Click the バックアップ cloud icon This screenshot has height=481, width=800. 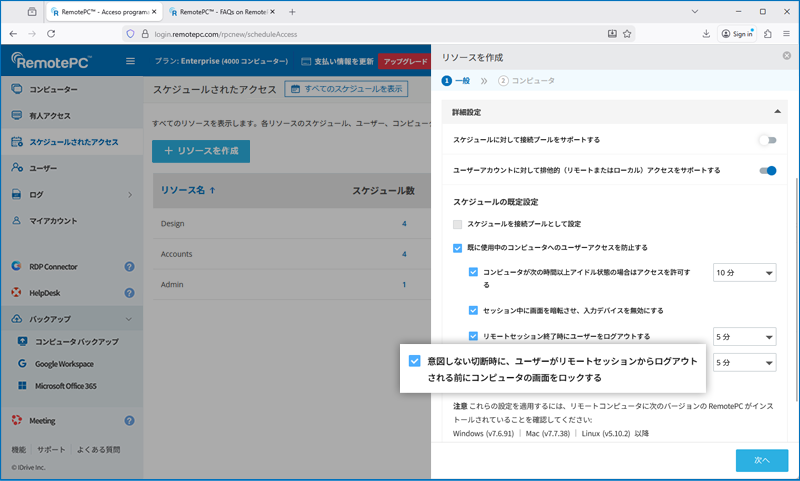16,319
